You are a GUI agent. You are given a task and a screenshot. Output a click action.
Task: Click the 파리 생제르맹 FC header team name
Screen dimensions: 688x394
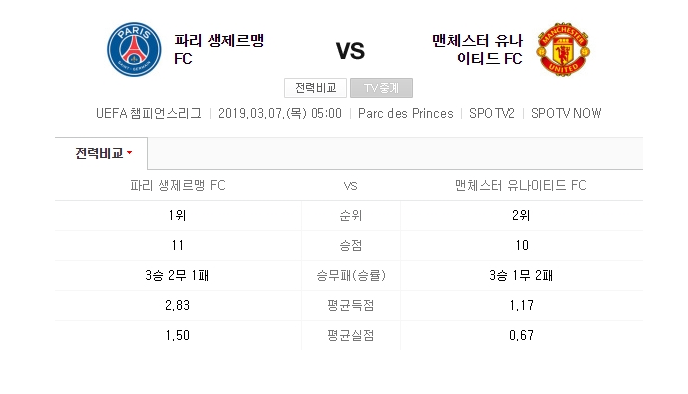[x=219, y=49]
